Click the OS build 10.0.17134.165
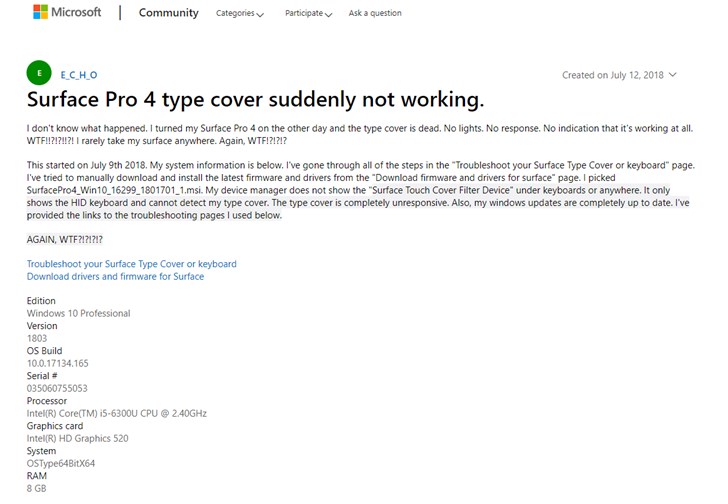 tap(58, 363)
